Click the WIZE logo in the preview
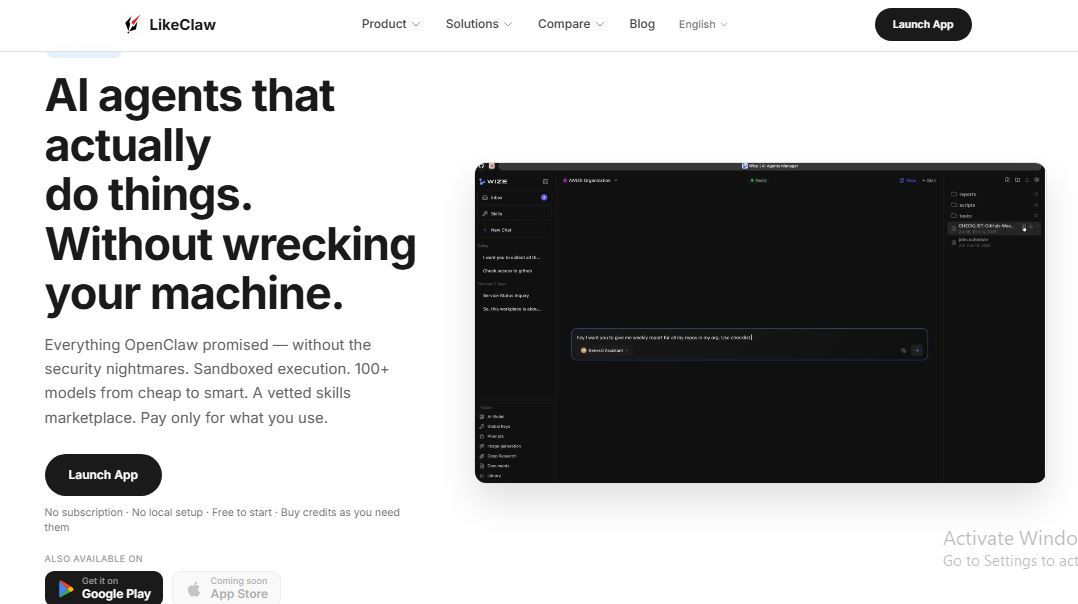1078x604 pixels. [x=493, y=181]
